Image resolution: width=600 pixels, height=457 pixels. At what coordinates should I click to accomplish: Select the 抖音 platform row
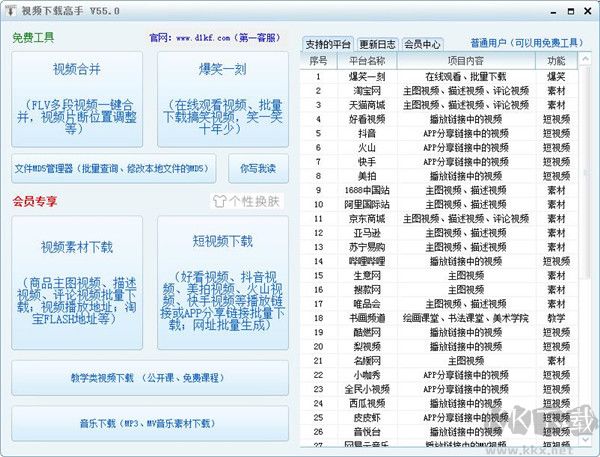(x=439, y=133)
